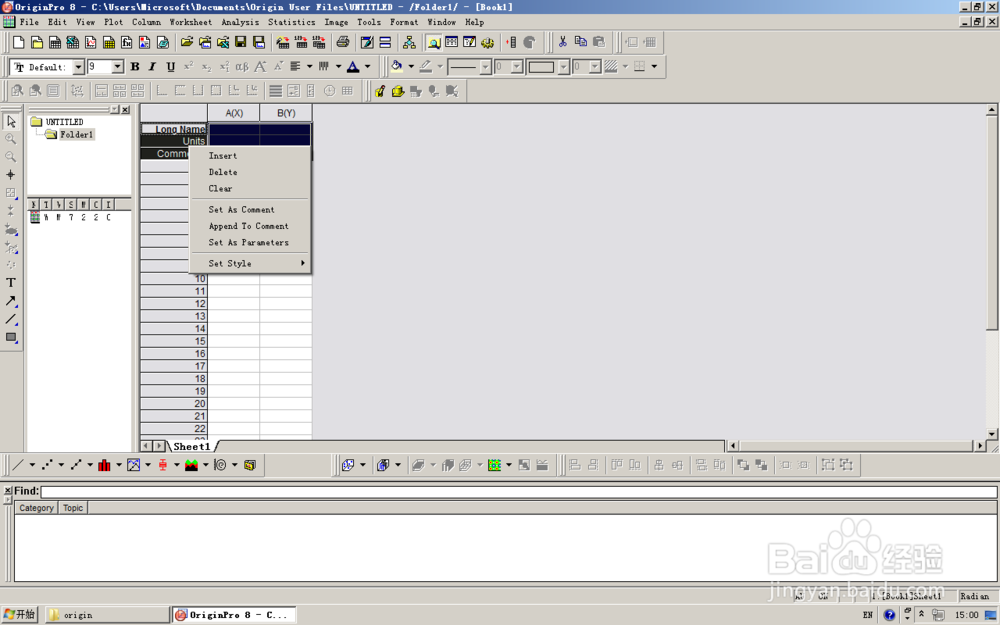Toggle Bold formatting
This screenshot has width=1000, height=625.
point(135,66)
